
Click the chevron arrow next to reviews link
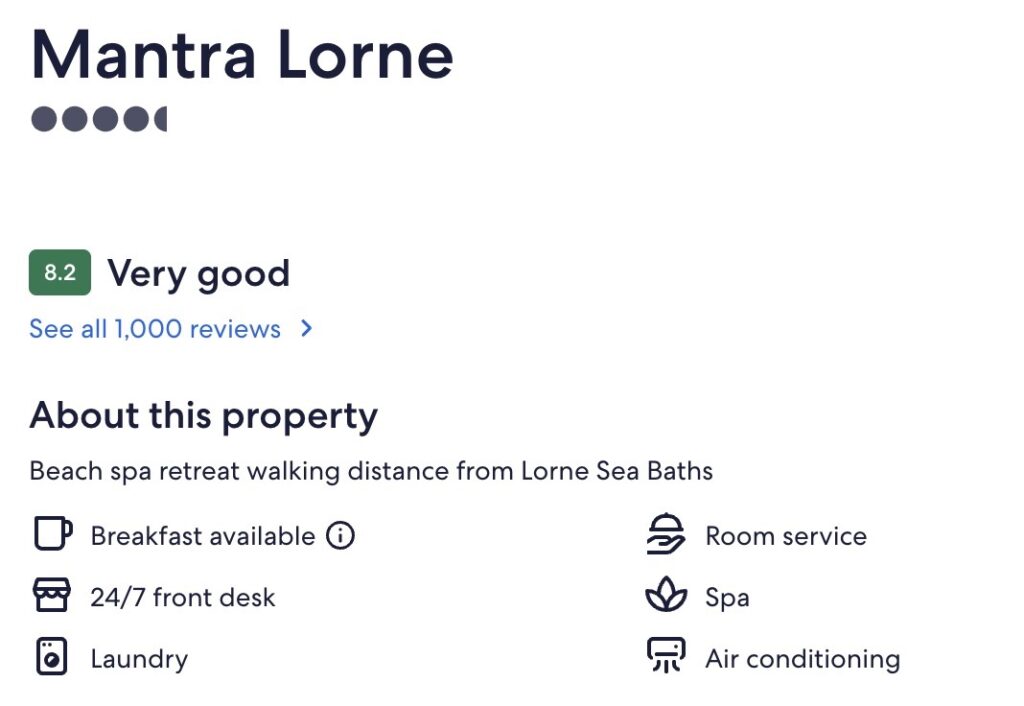click(x=307, y=328)
